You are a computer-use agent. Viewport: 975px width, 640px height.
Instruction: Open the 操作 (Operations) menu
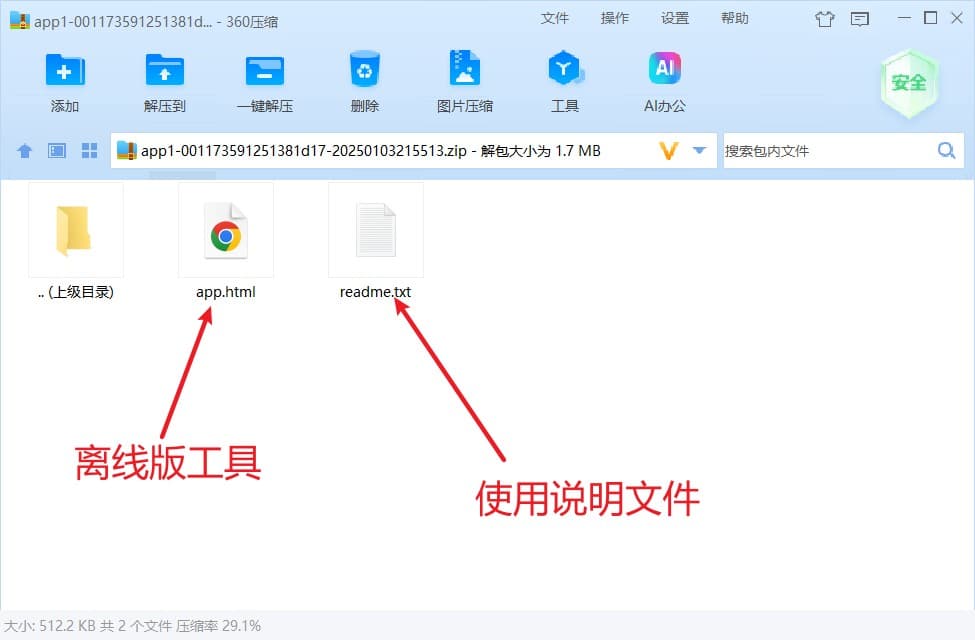pos(614,18)
